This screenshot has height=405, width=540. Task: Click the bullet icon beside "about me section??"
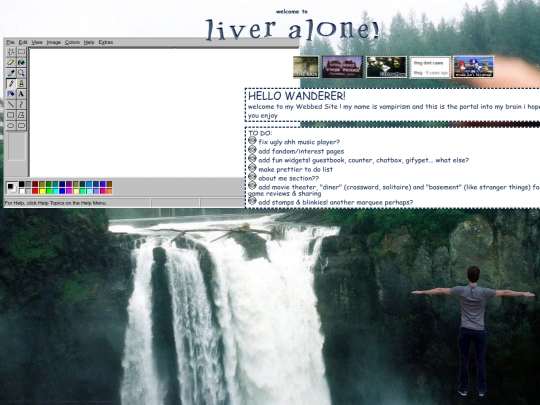point(252,177)
